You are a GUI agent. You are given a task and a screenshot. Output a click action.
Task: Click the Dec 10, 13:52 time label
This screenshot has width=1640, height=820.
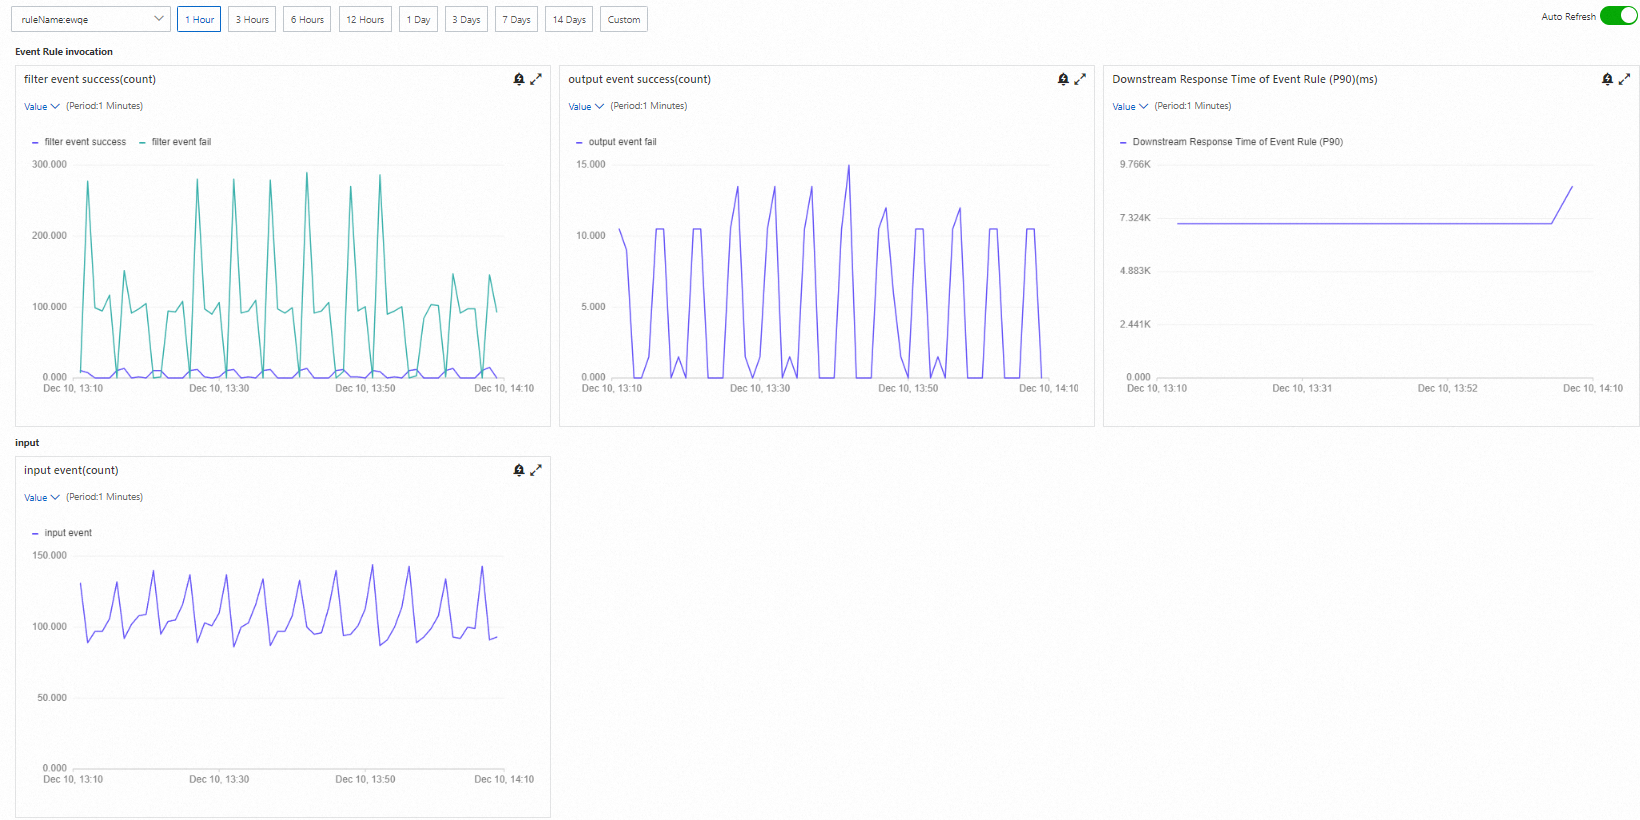click(1448, 388)
